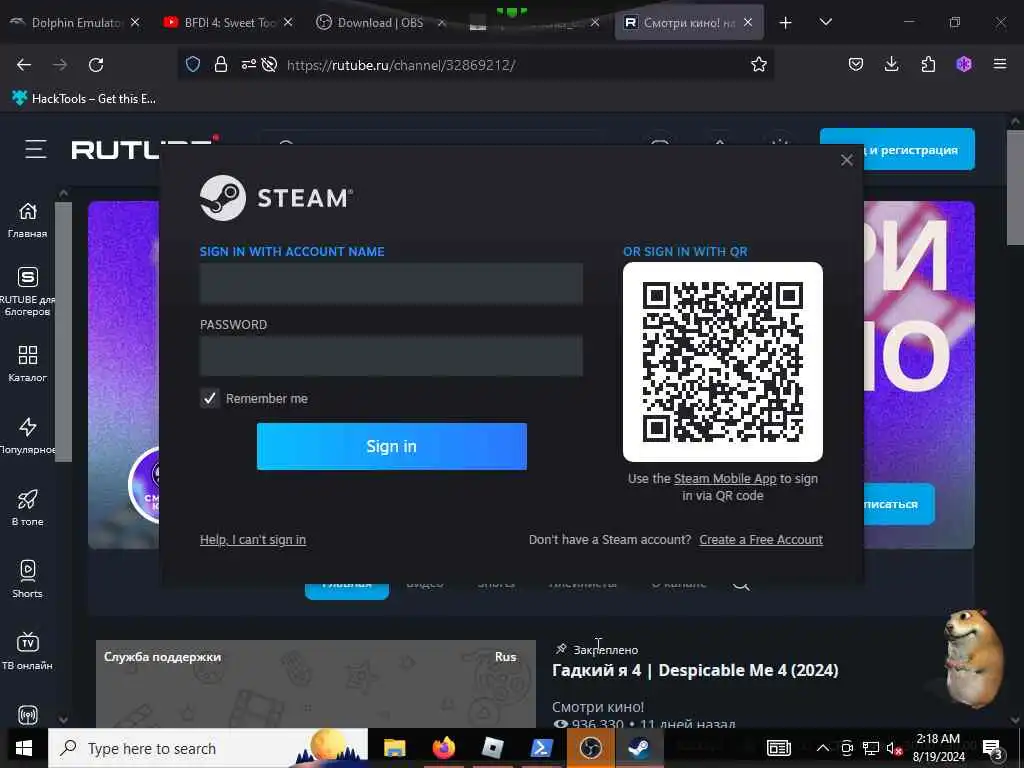Image resolution: width=1024 pixels, height=768 pixels.
Task: Open the Pocket save icon
Action: pos(856,64)
